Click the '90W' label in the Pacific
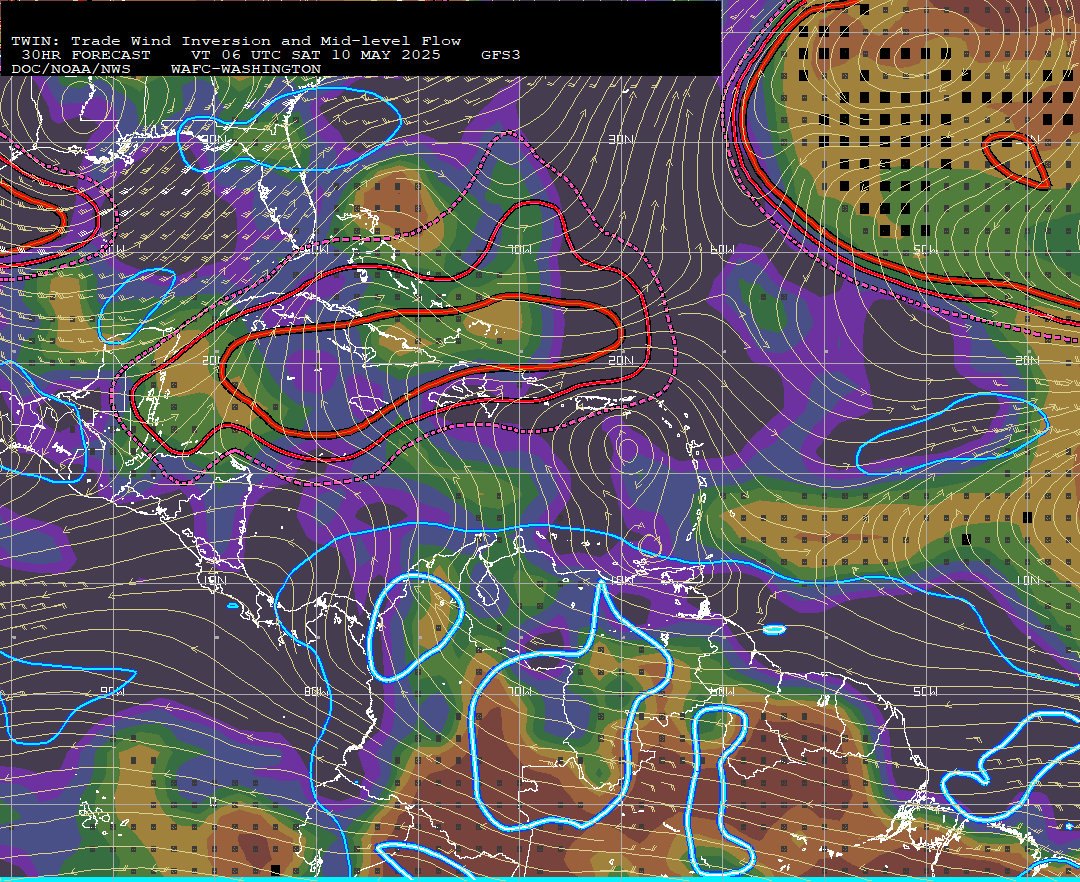The height and width of the screenshot is (882, 1080). pyautogui.click(x=113, y=691)
